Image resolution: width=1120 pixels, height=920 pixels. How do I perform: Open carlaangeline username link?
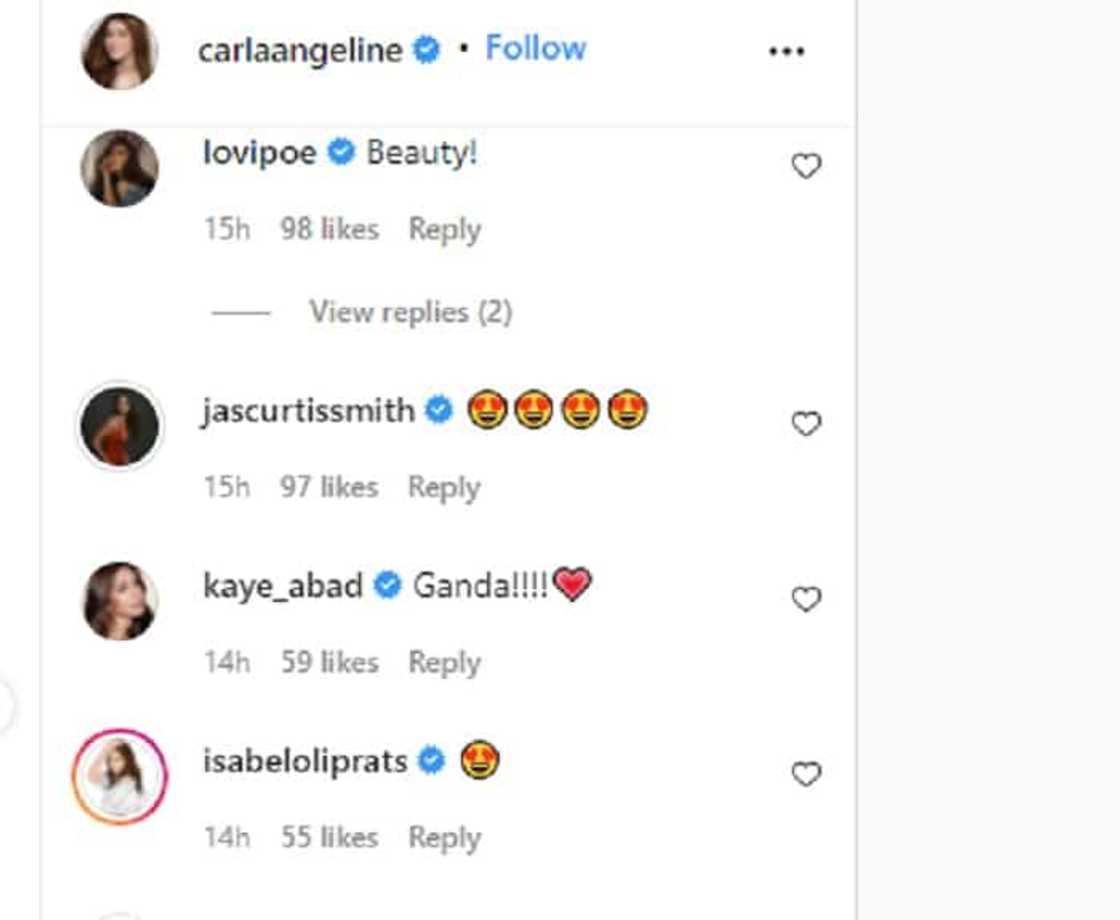pyautogui.click(x=300, y=49)
